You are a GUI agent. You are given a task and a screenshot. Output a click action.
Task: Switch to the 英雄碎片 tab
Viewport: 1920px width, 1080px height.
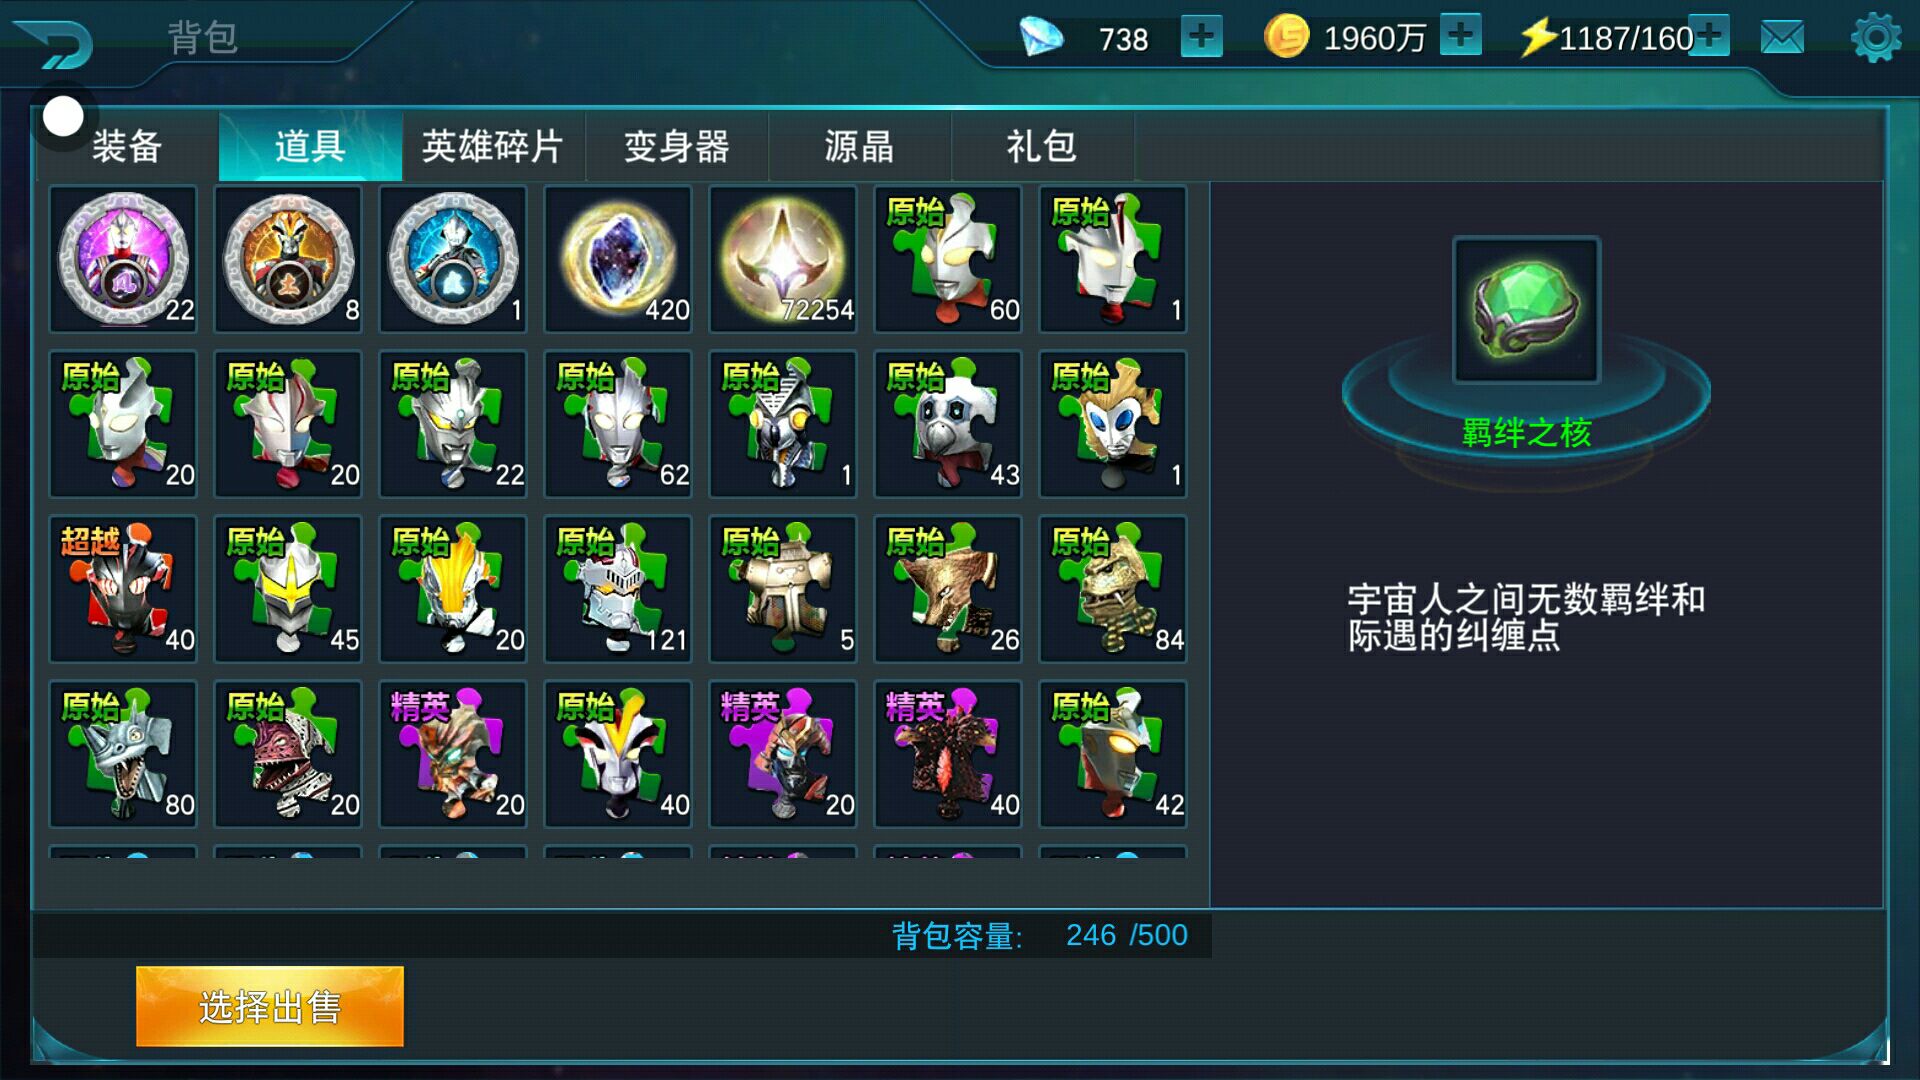coord(493,146)
